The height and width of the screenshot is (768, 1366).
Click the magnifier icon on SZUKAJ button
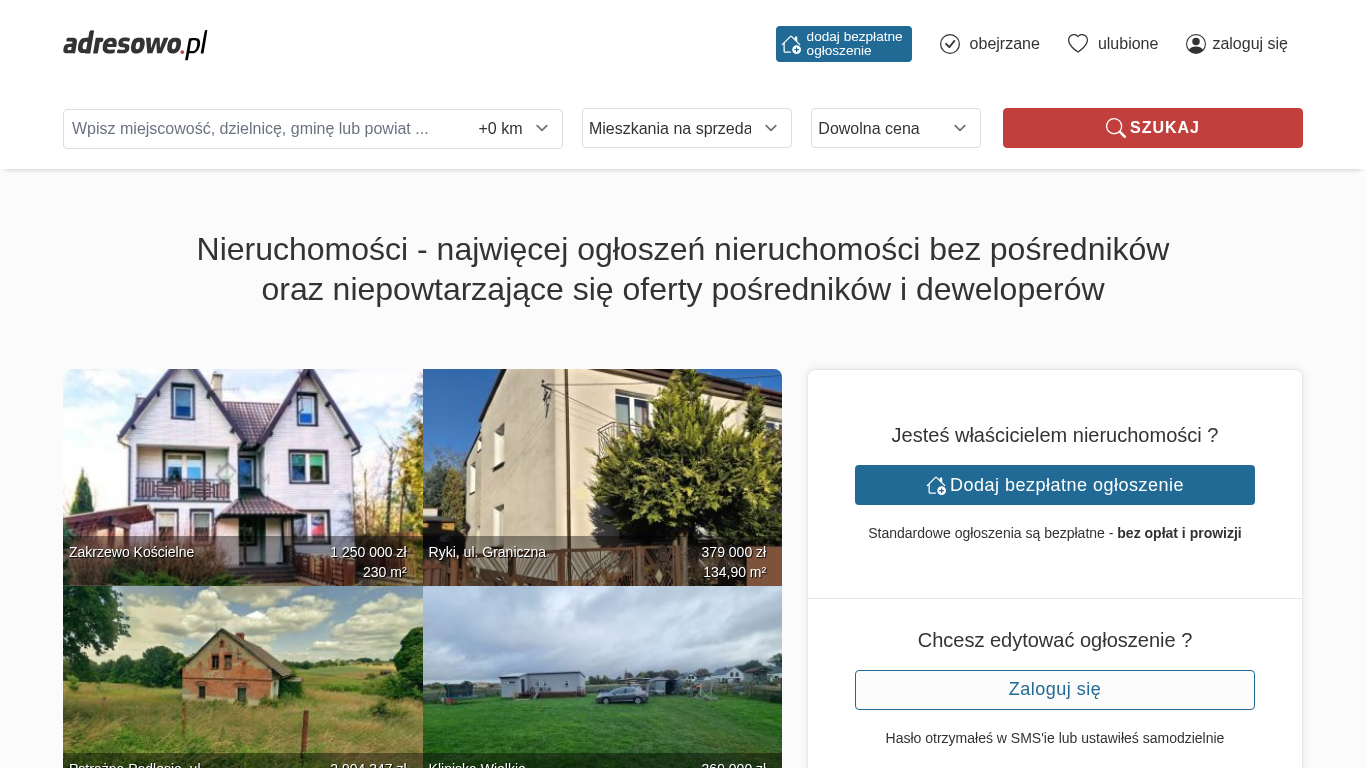(x=1115, y=128)
